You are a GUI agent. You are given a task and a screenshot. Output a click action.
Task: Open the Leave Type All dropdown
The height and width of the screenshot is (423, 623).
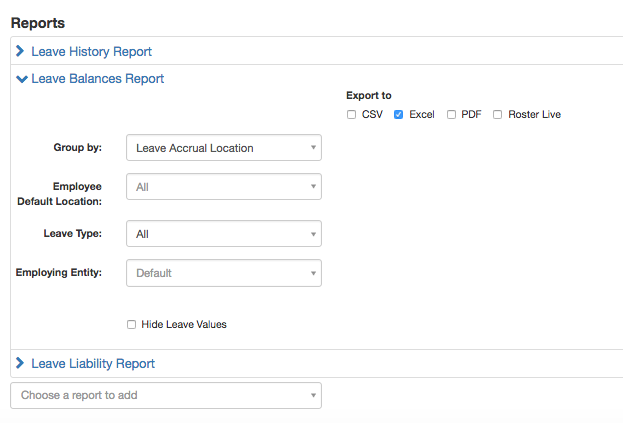click(224, 234)
